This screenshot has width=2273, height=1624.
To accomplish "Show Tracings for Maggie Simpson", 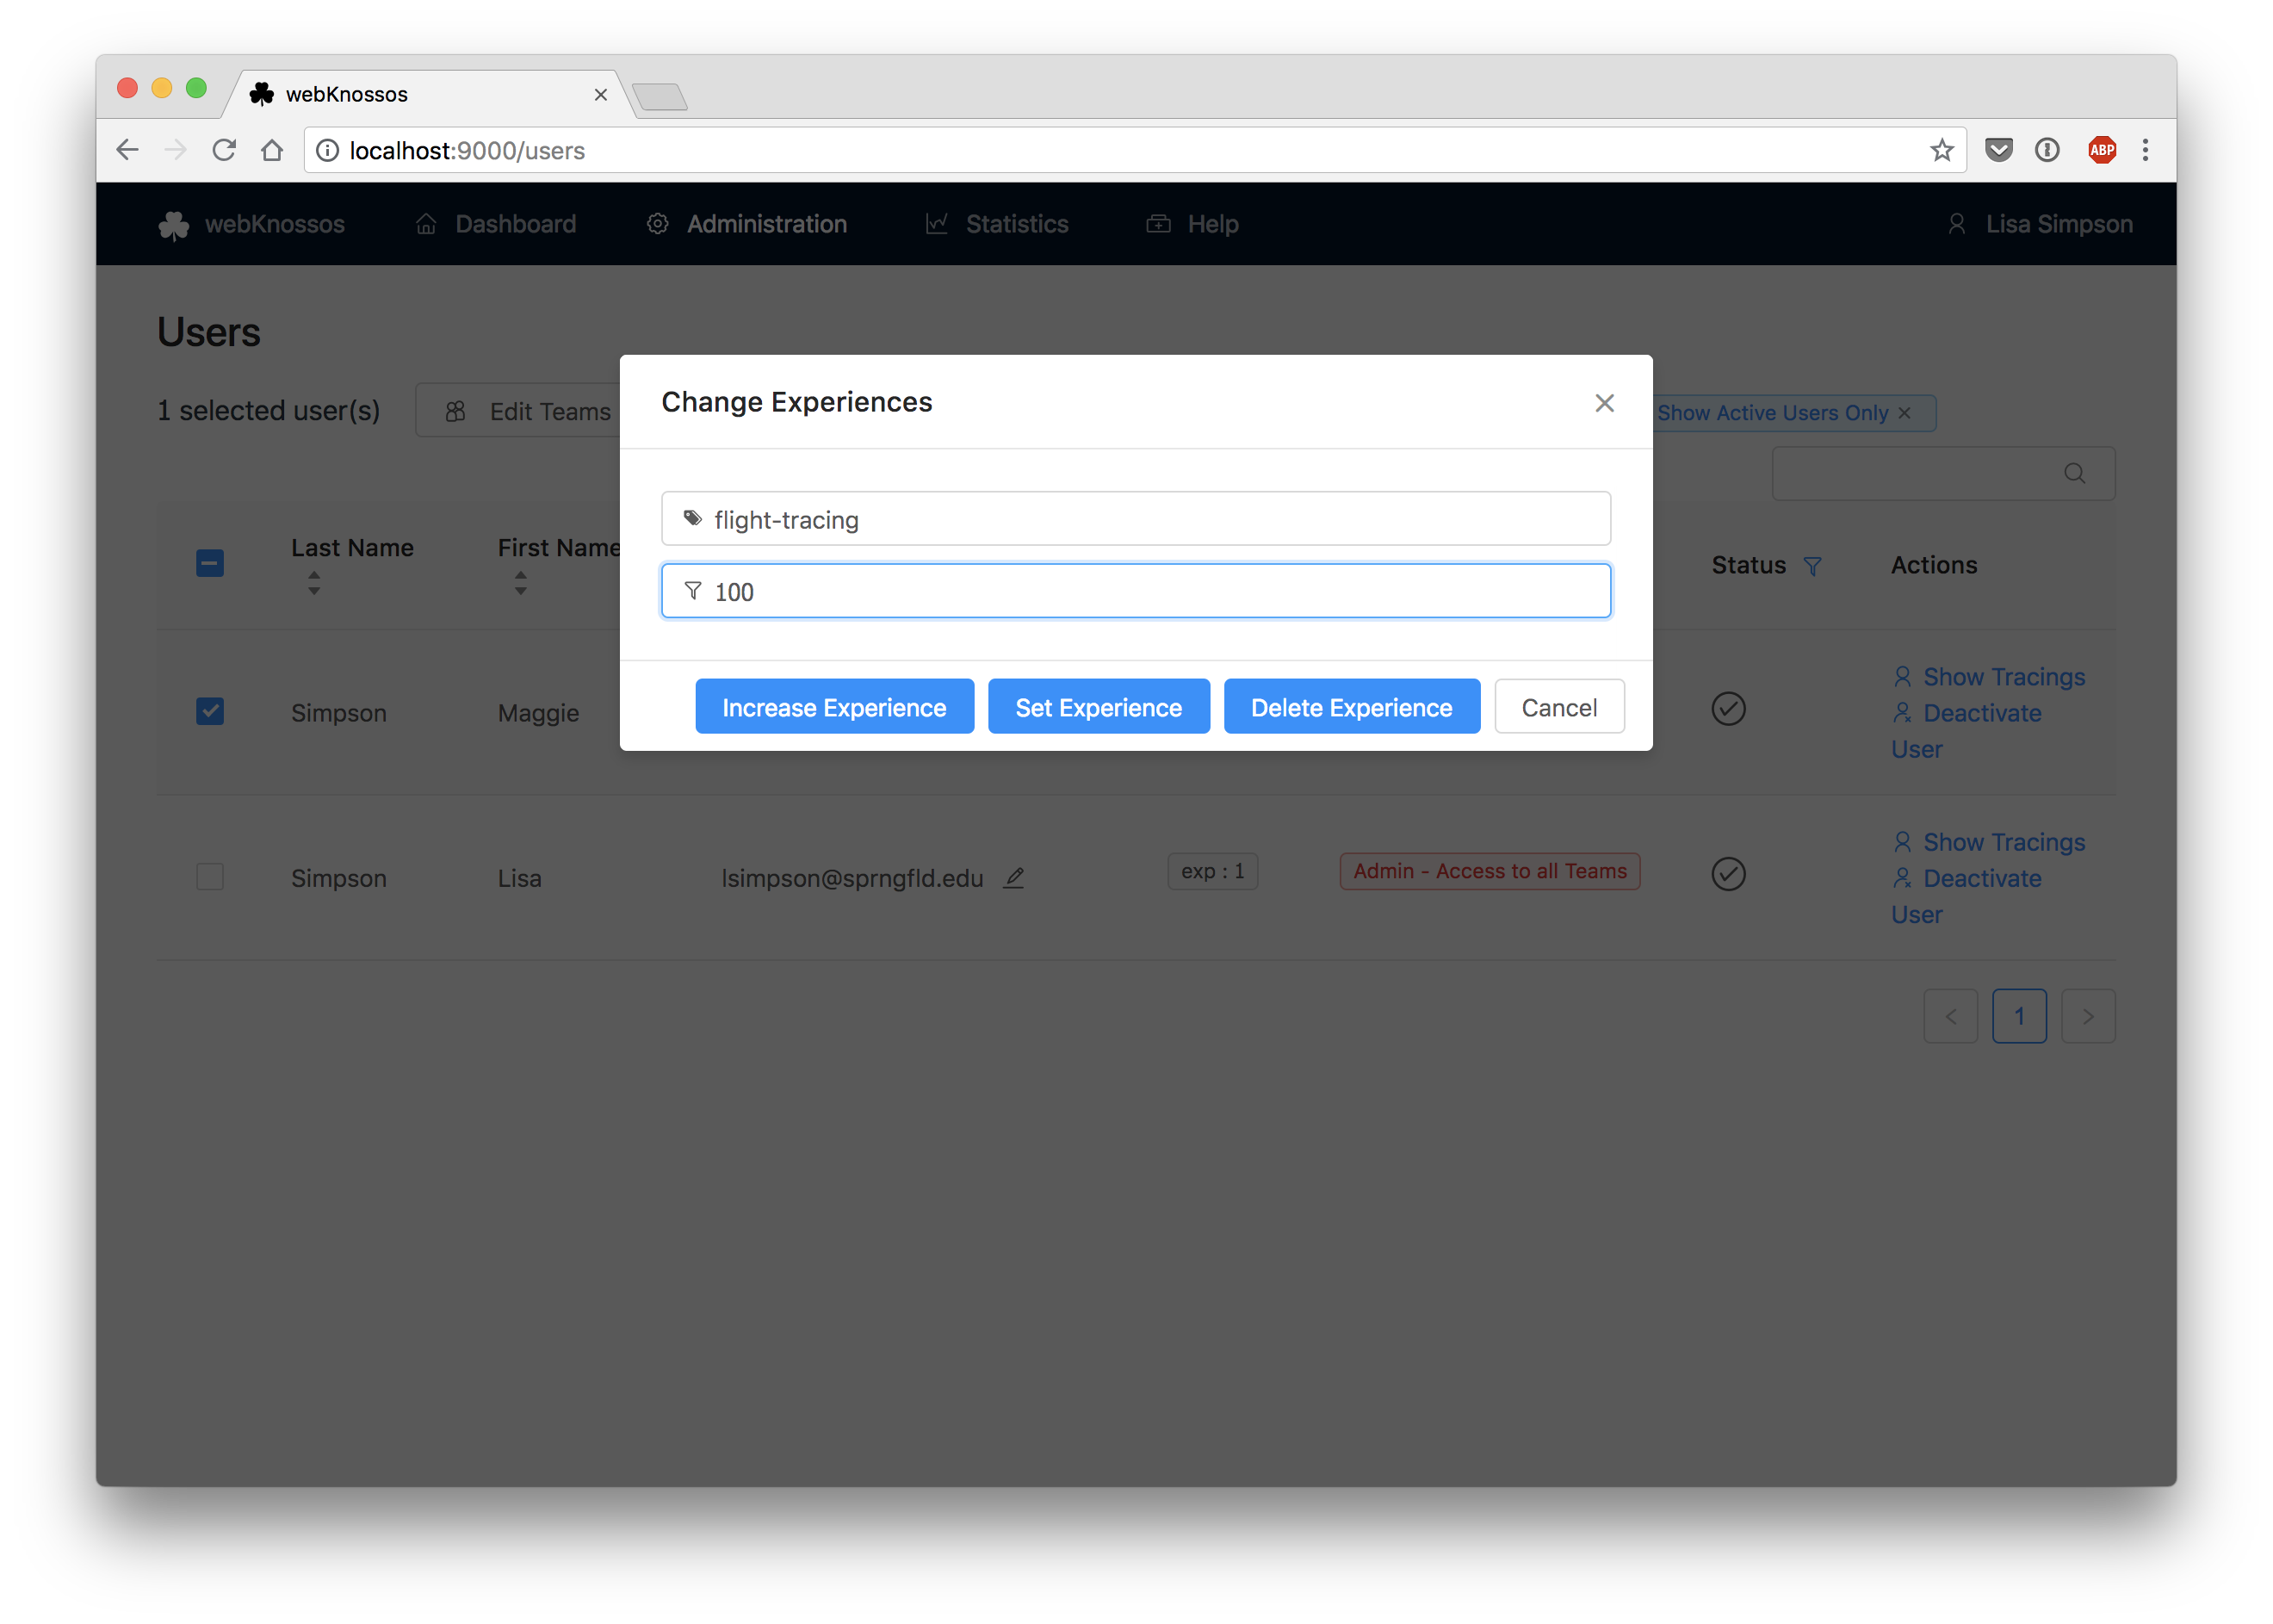I will [x=1988, y=677].
